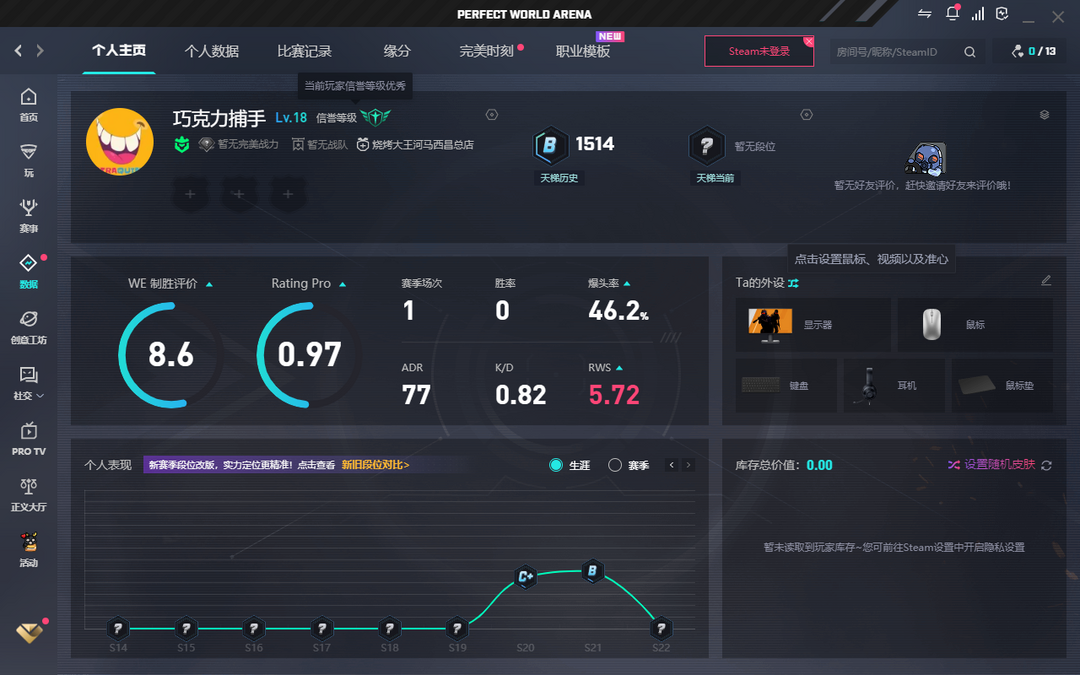Click the Steam未登录 login button

[759, 51]
